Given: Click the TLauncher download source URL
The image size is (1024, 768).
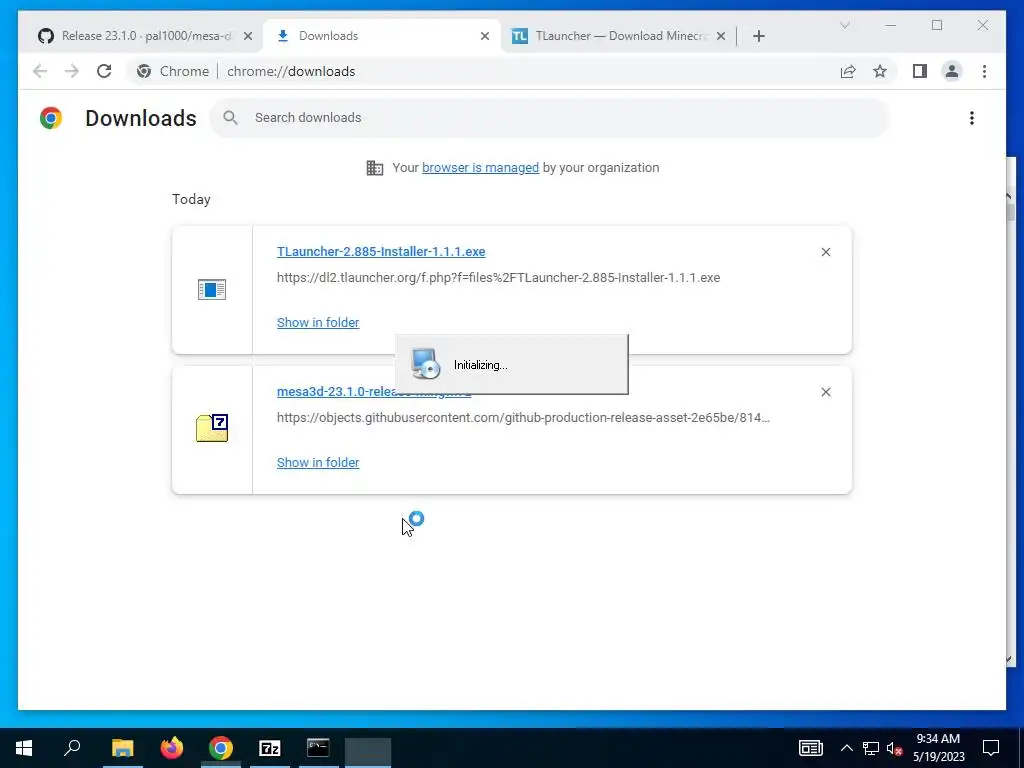Looking at the screenshot, I should 498,278.
